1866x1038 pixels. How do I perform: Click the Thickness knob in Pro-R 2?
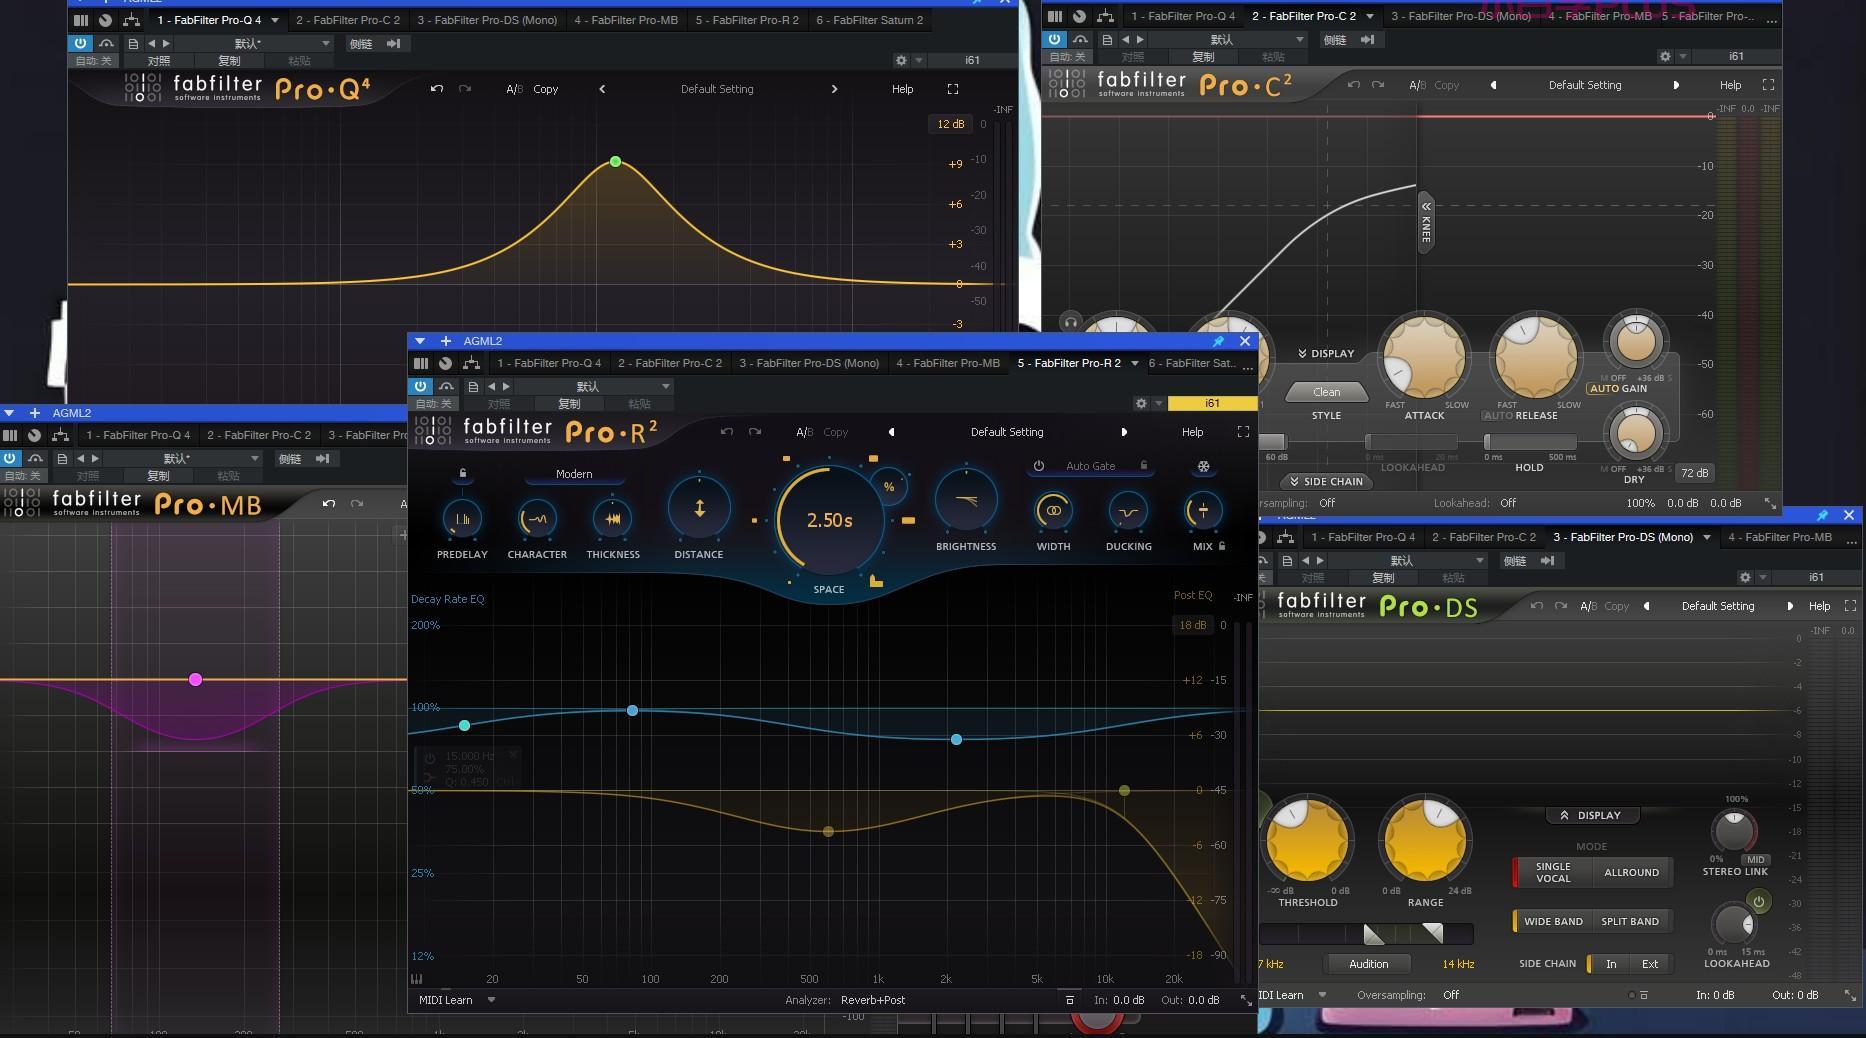coord(613,518)
